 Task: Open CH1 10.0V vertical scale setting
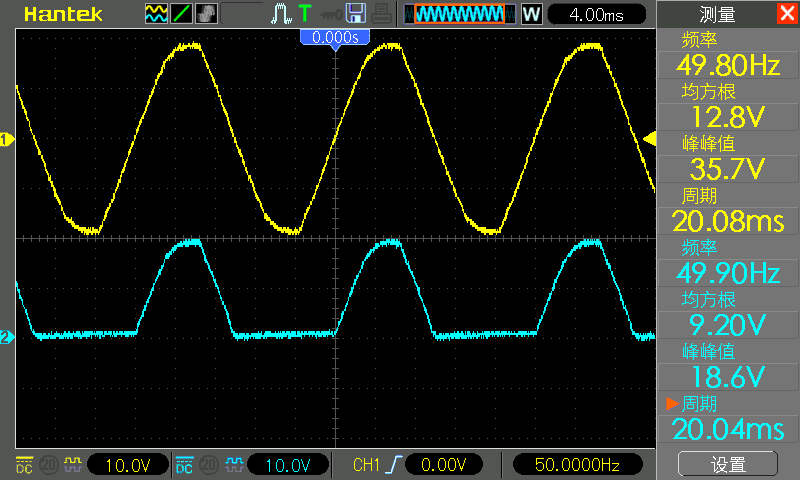point(127,465)
